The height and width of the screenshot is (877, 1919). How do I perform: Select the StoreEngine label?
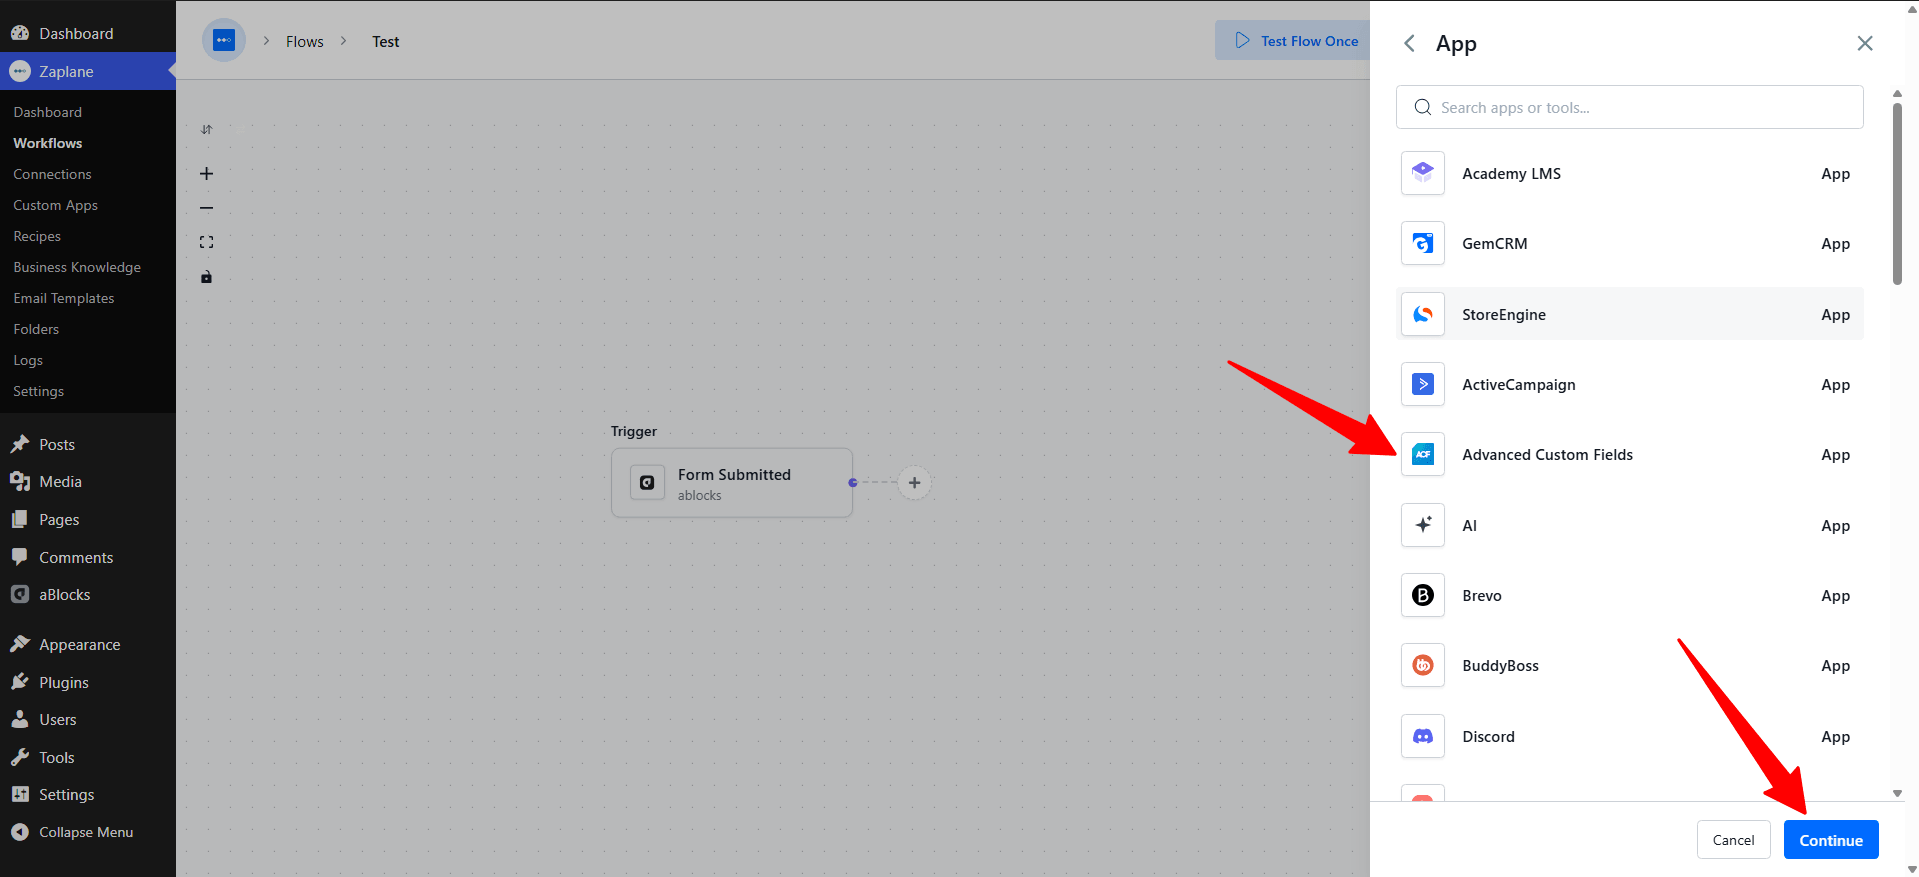point(1504,314)
